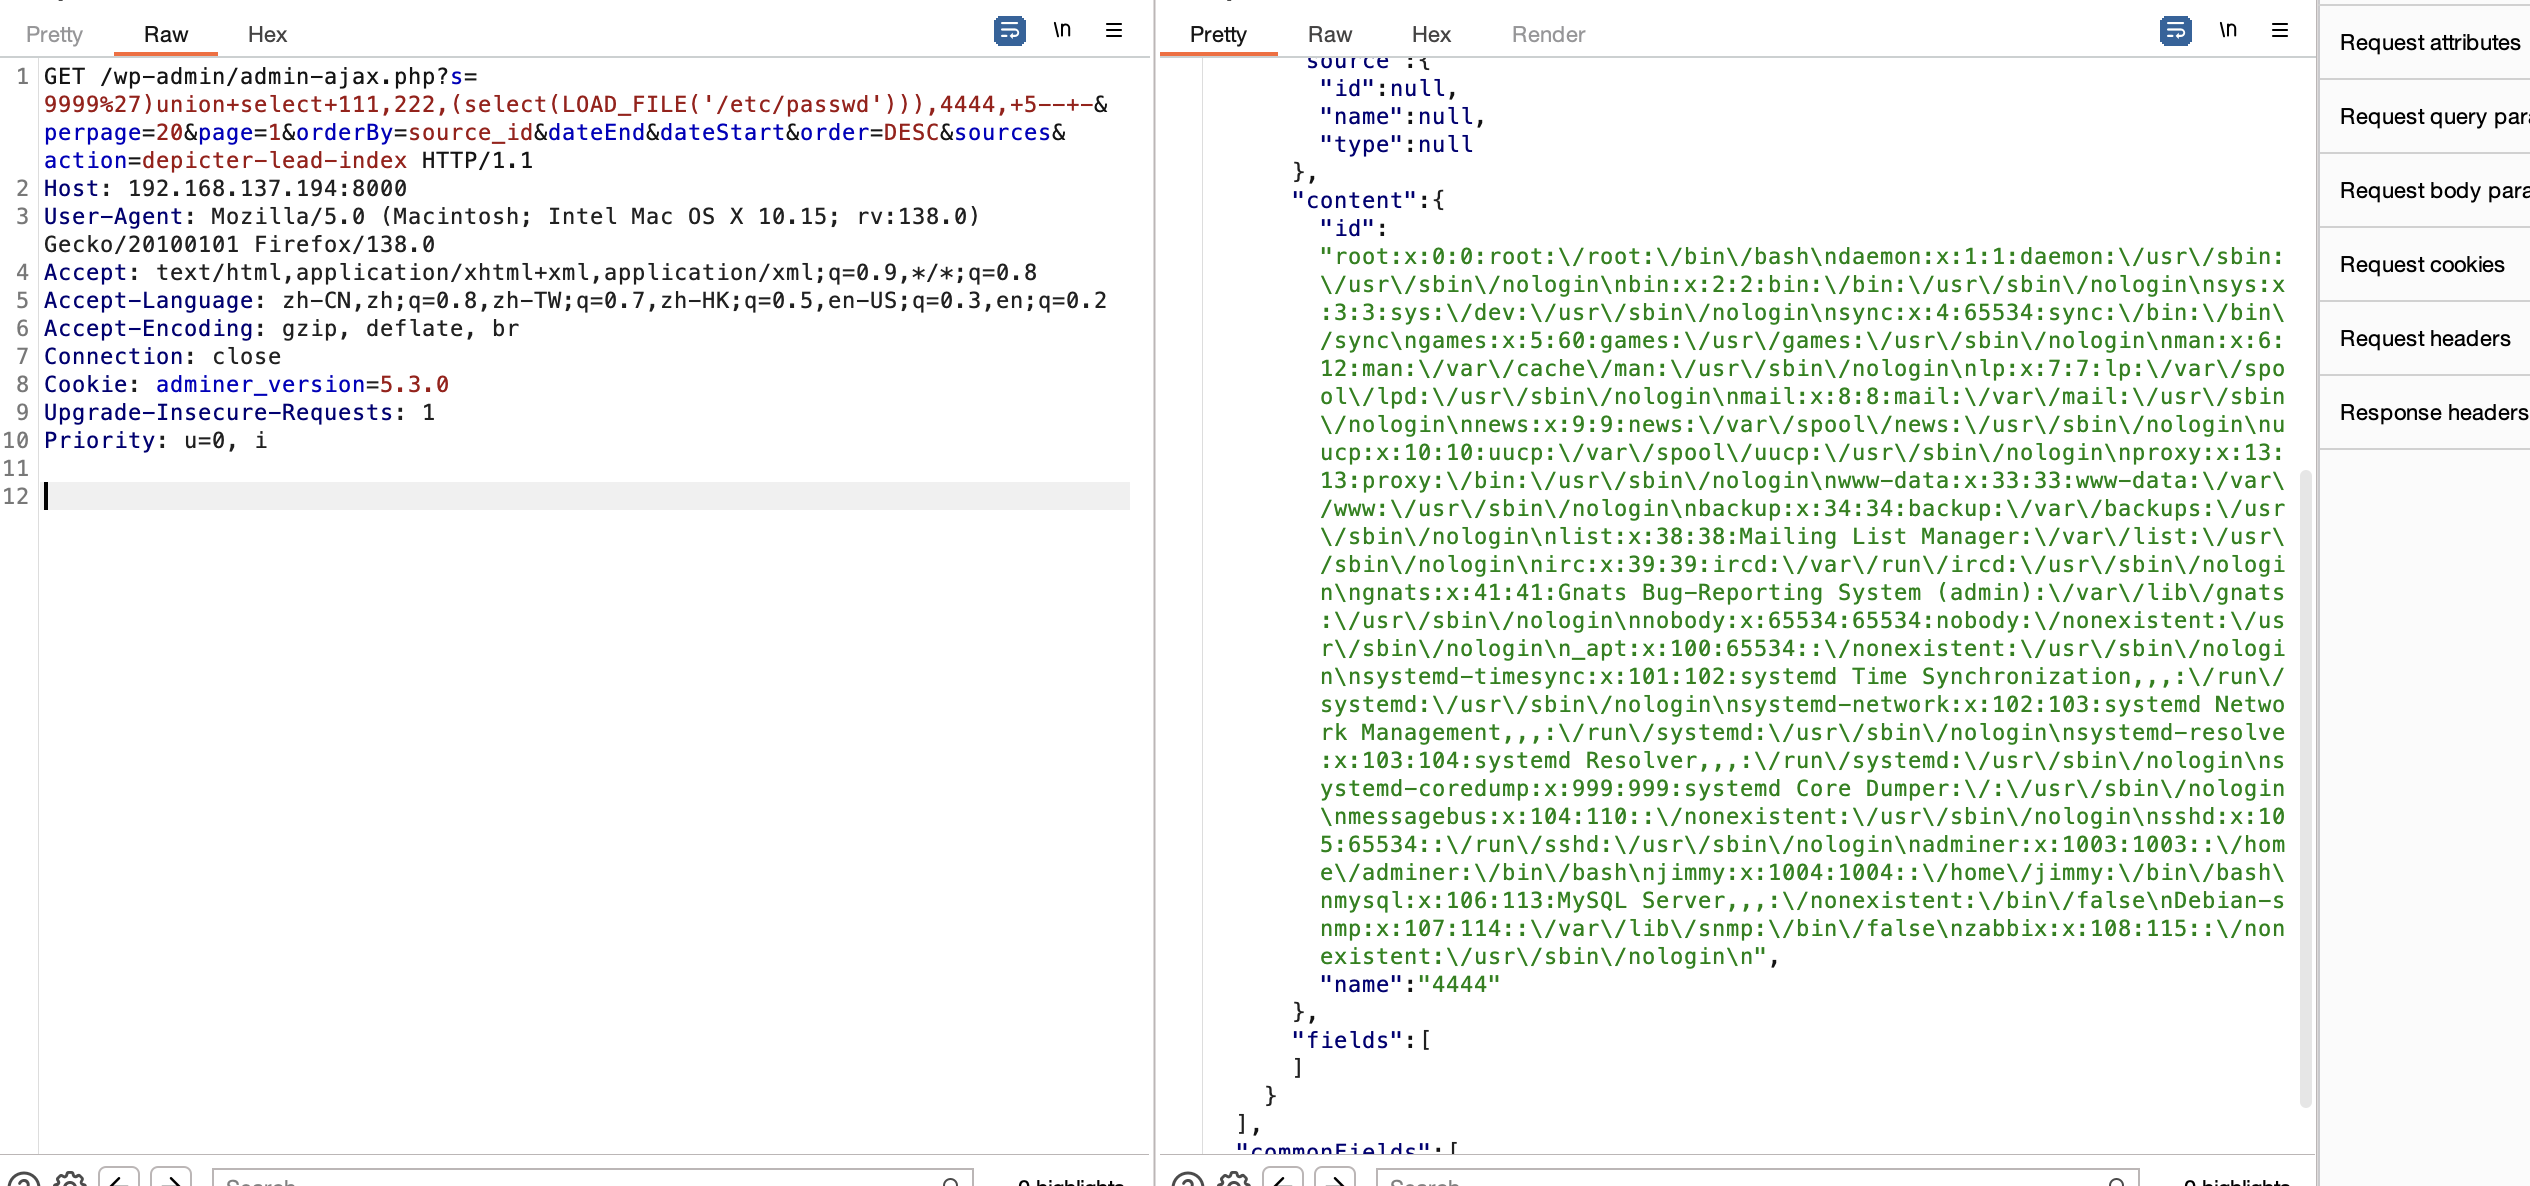Open request panel hamburger menu
Screen dimensions: 2530x1186
(x=1114, y=31)
